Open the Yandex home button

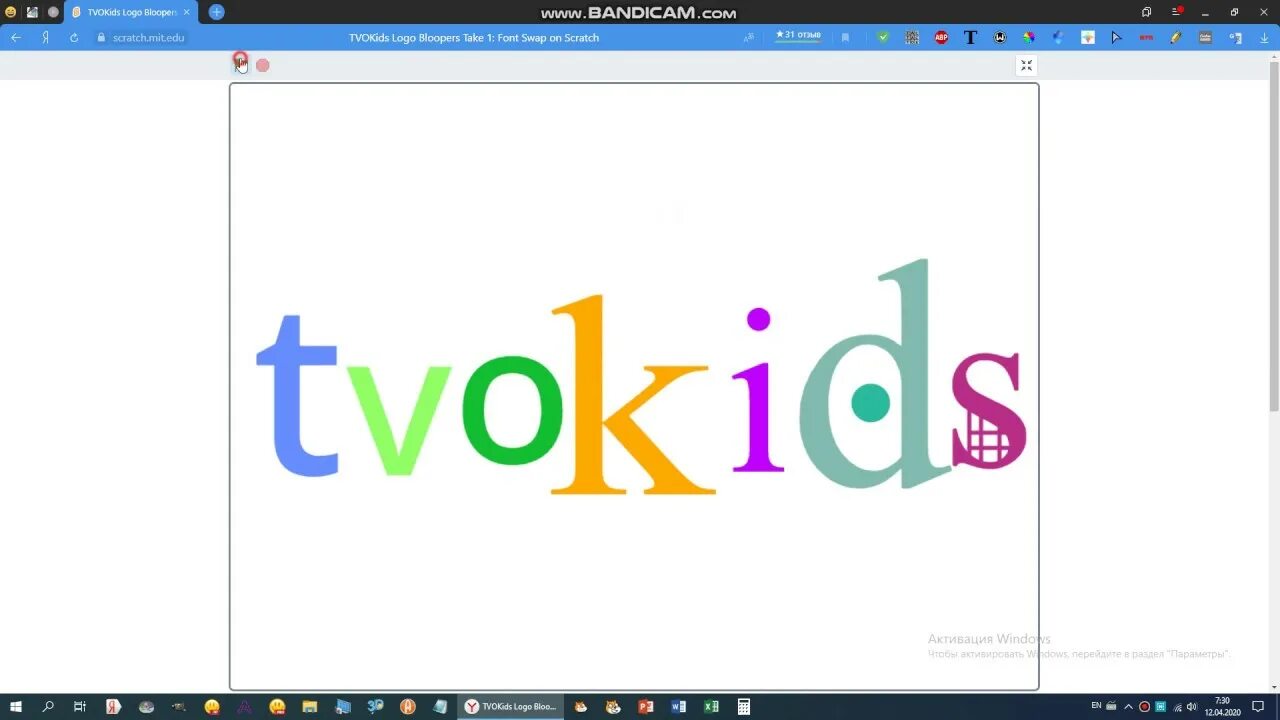(45, 38)
